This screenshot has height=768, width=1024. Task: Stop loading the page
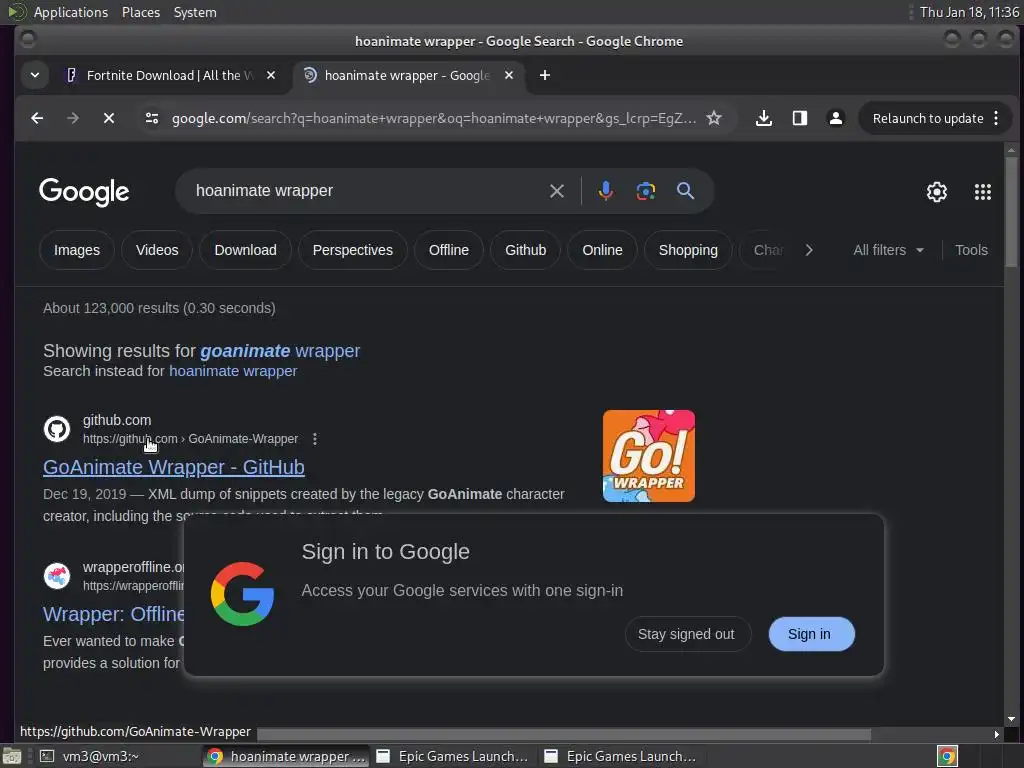coord(109,118)
